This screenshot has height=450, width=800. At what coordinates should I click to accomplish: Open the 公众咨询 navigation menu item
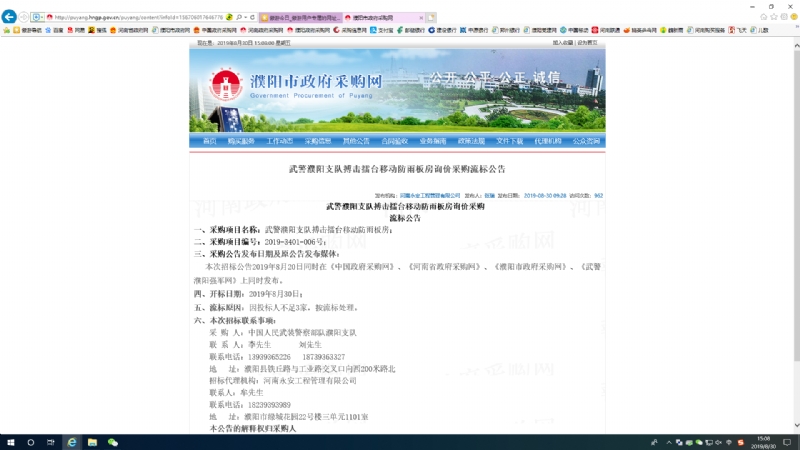pyautogui.click(x=586, y=141)
